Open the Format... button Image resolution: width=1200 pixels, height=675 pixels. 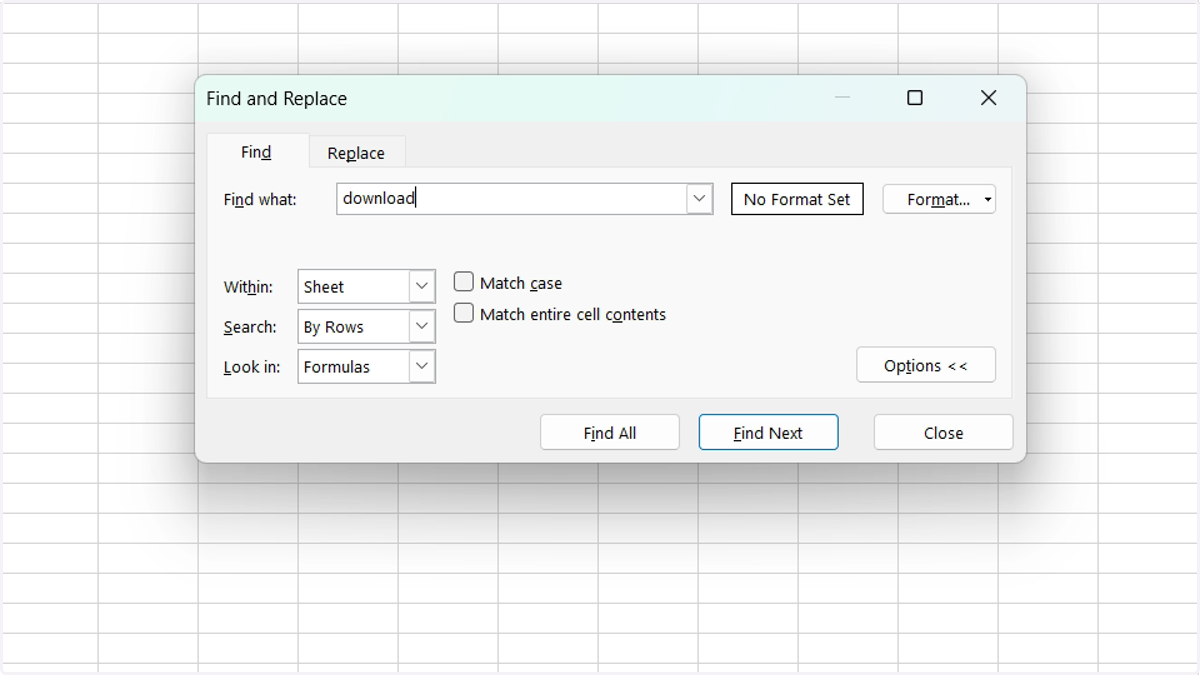click(x=939, y=199)
